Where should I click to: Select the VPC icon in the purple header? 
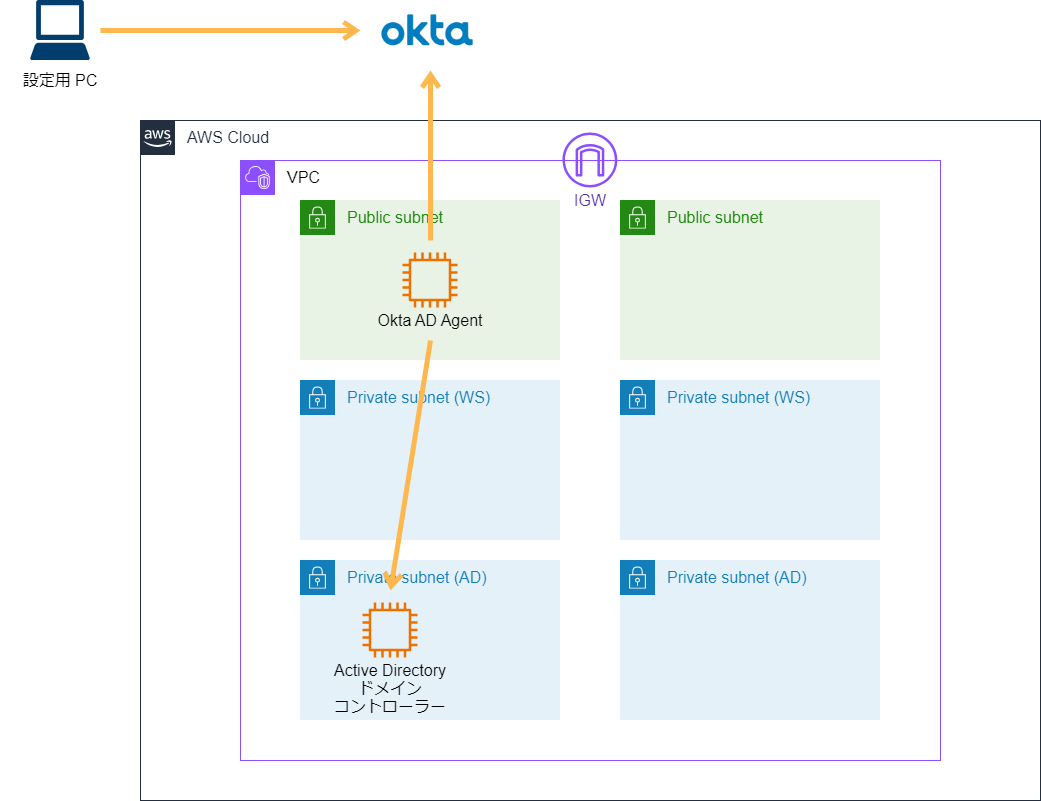click(x=257, y=177)
